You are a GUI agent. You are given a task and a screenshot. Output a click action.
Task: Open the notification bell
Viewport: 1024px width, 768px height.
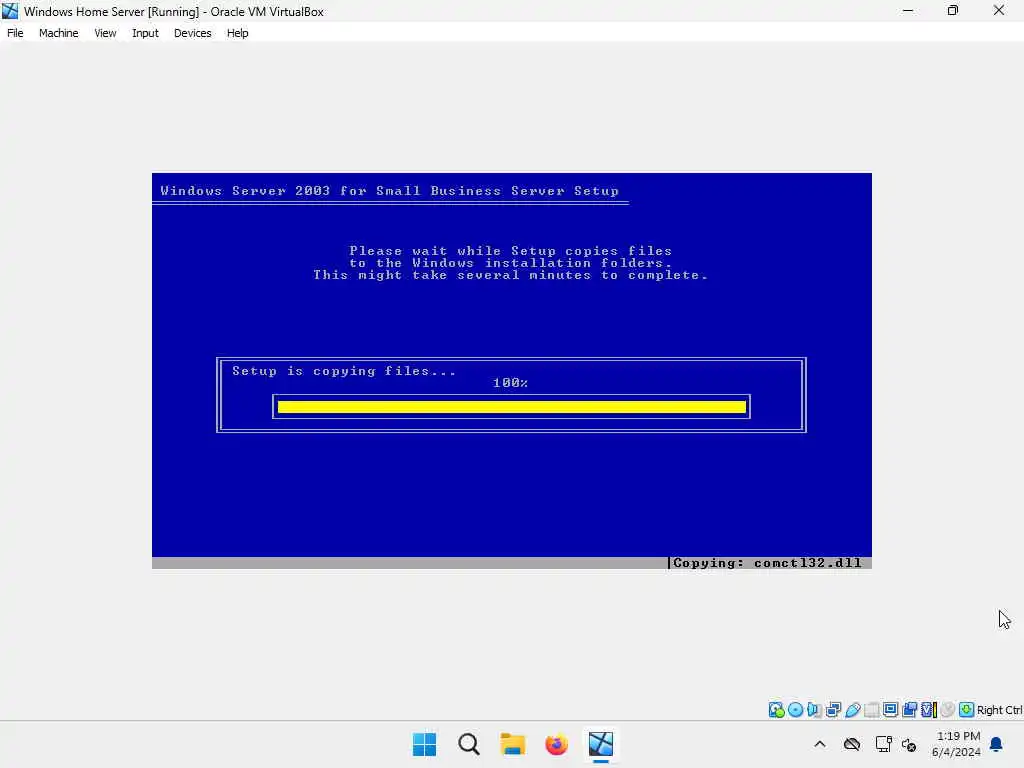(x=997, y=744)
